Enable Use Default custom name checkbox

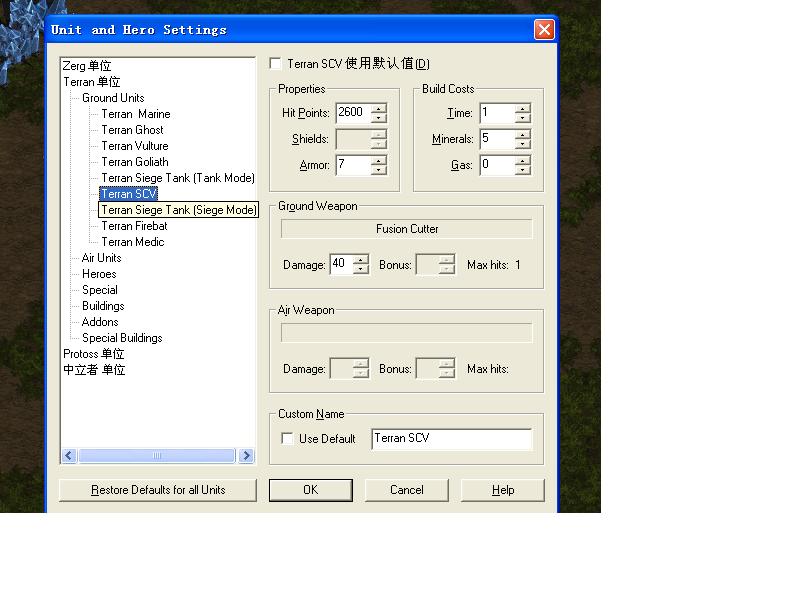(x=288, y=439)
